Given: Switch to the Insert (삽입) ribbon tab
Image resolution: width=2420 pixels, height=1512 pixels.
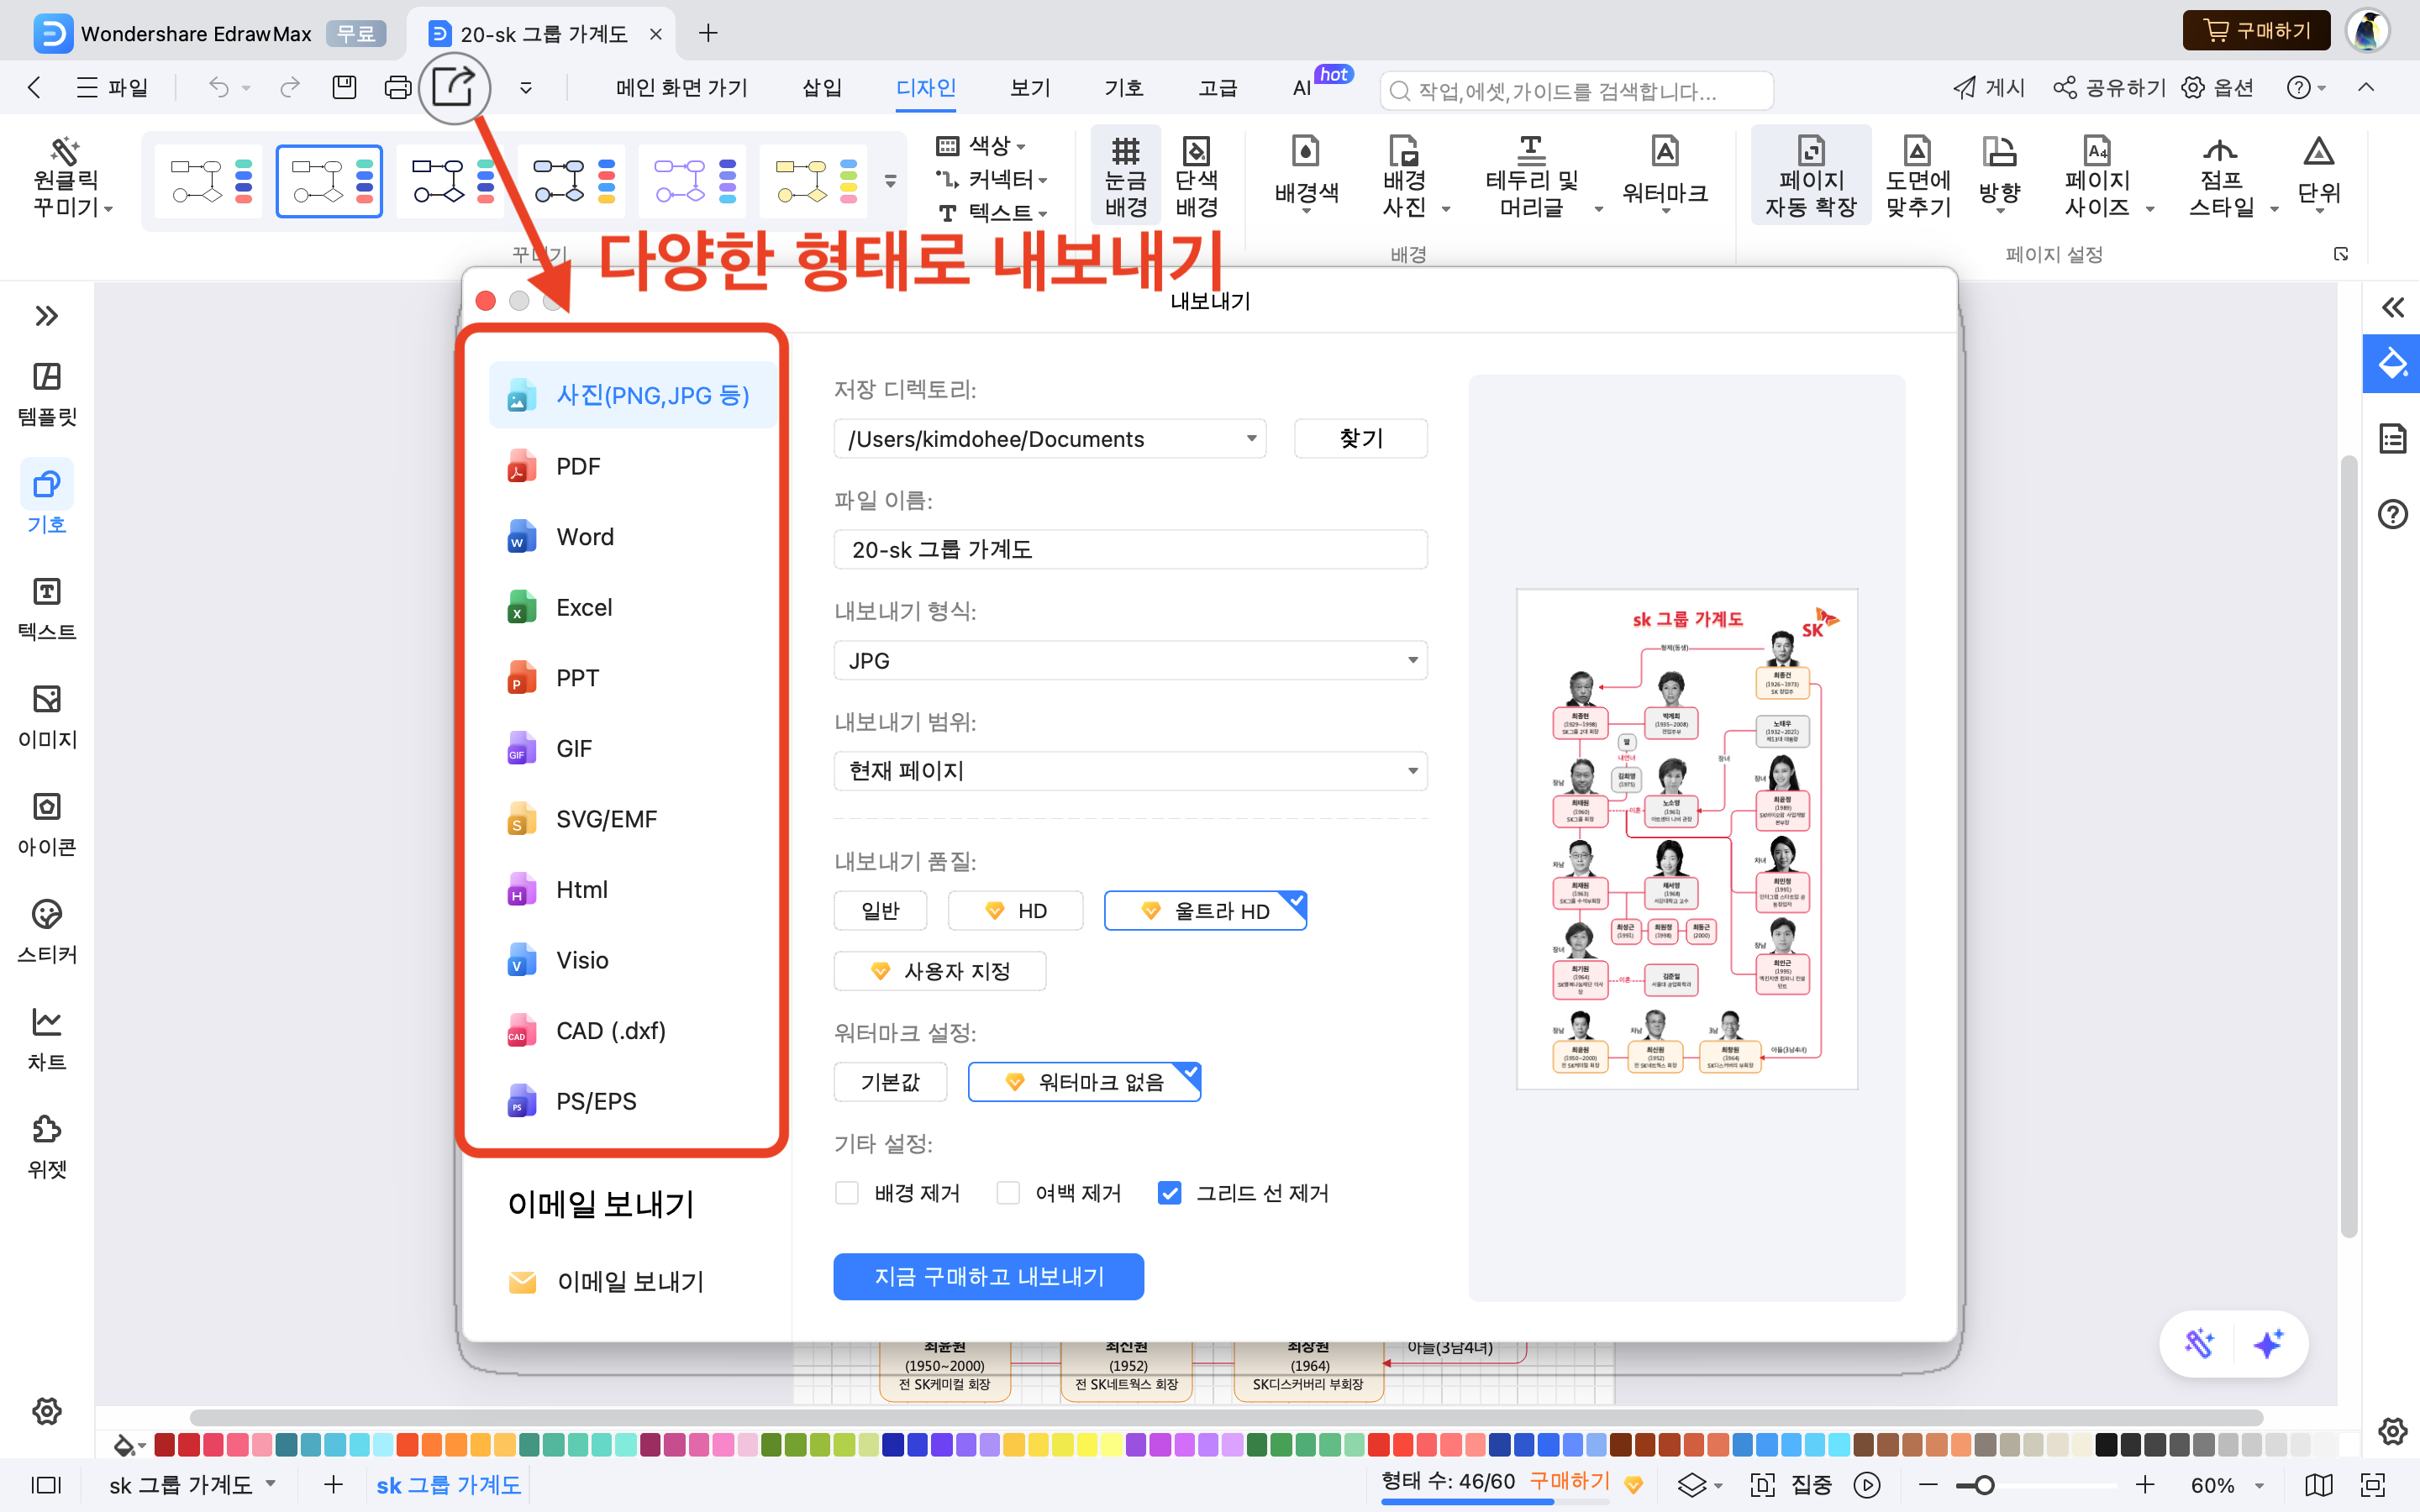Looking at the screenshot, I should click(821, 88).
